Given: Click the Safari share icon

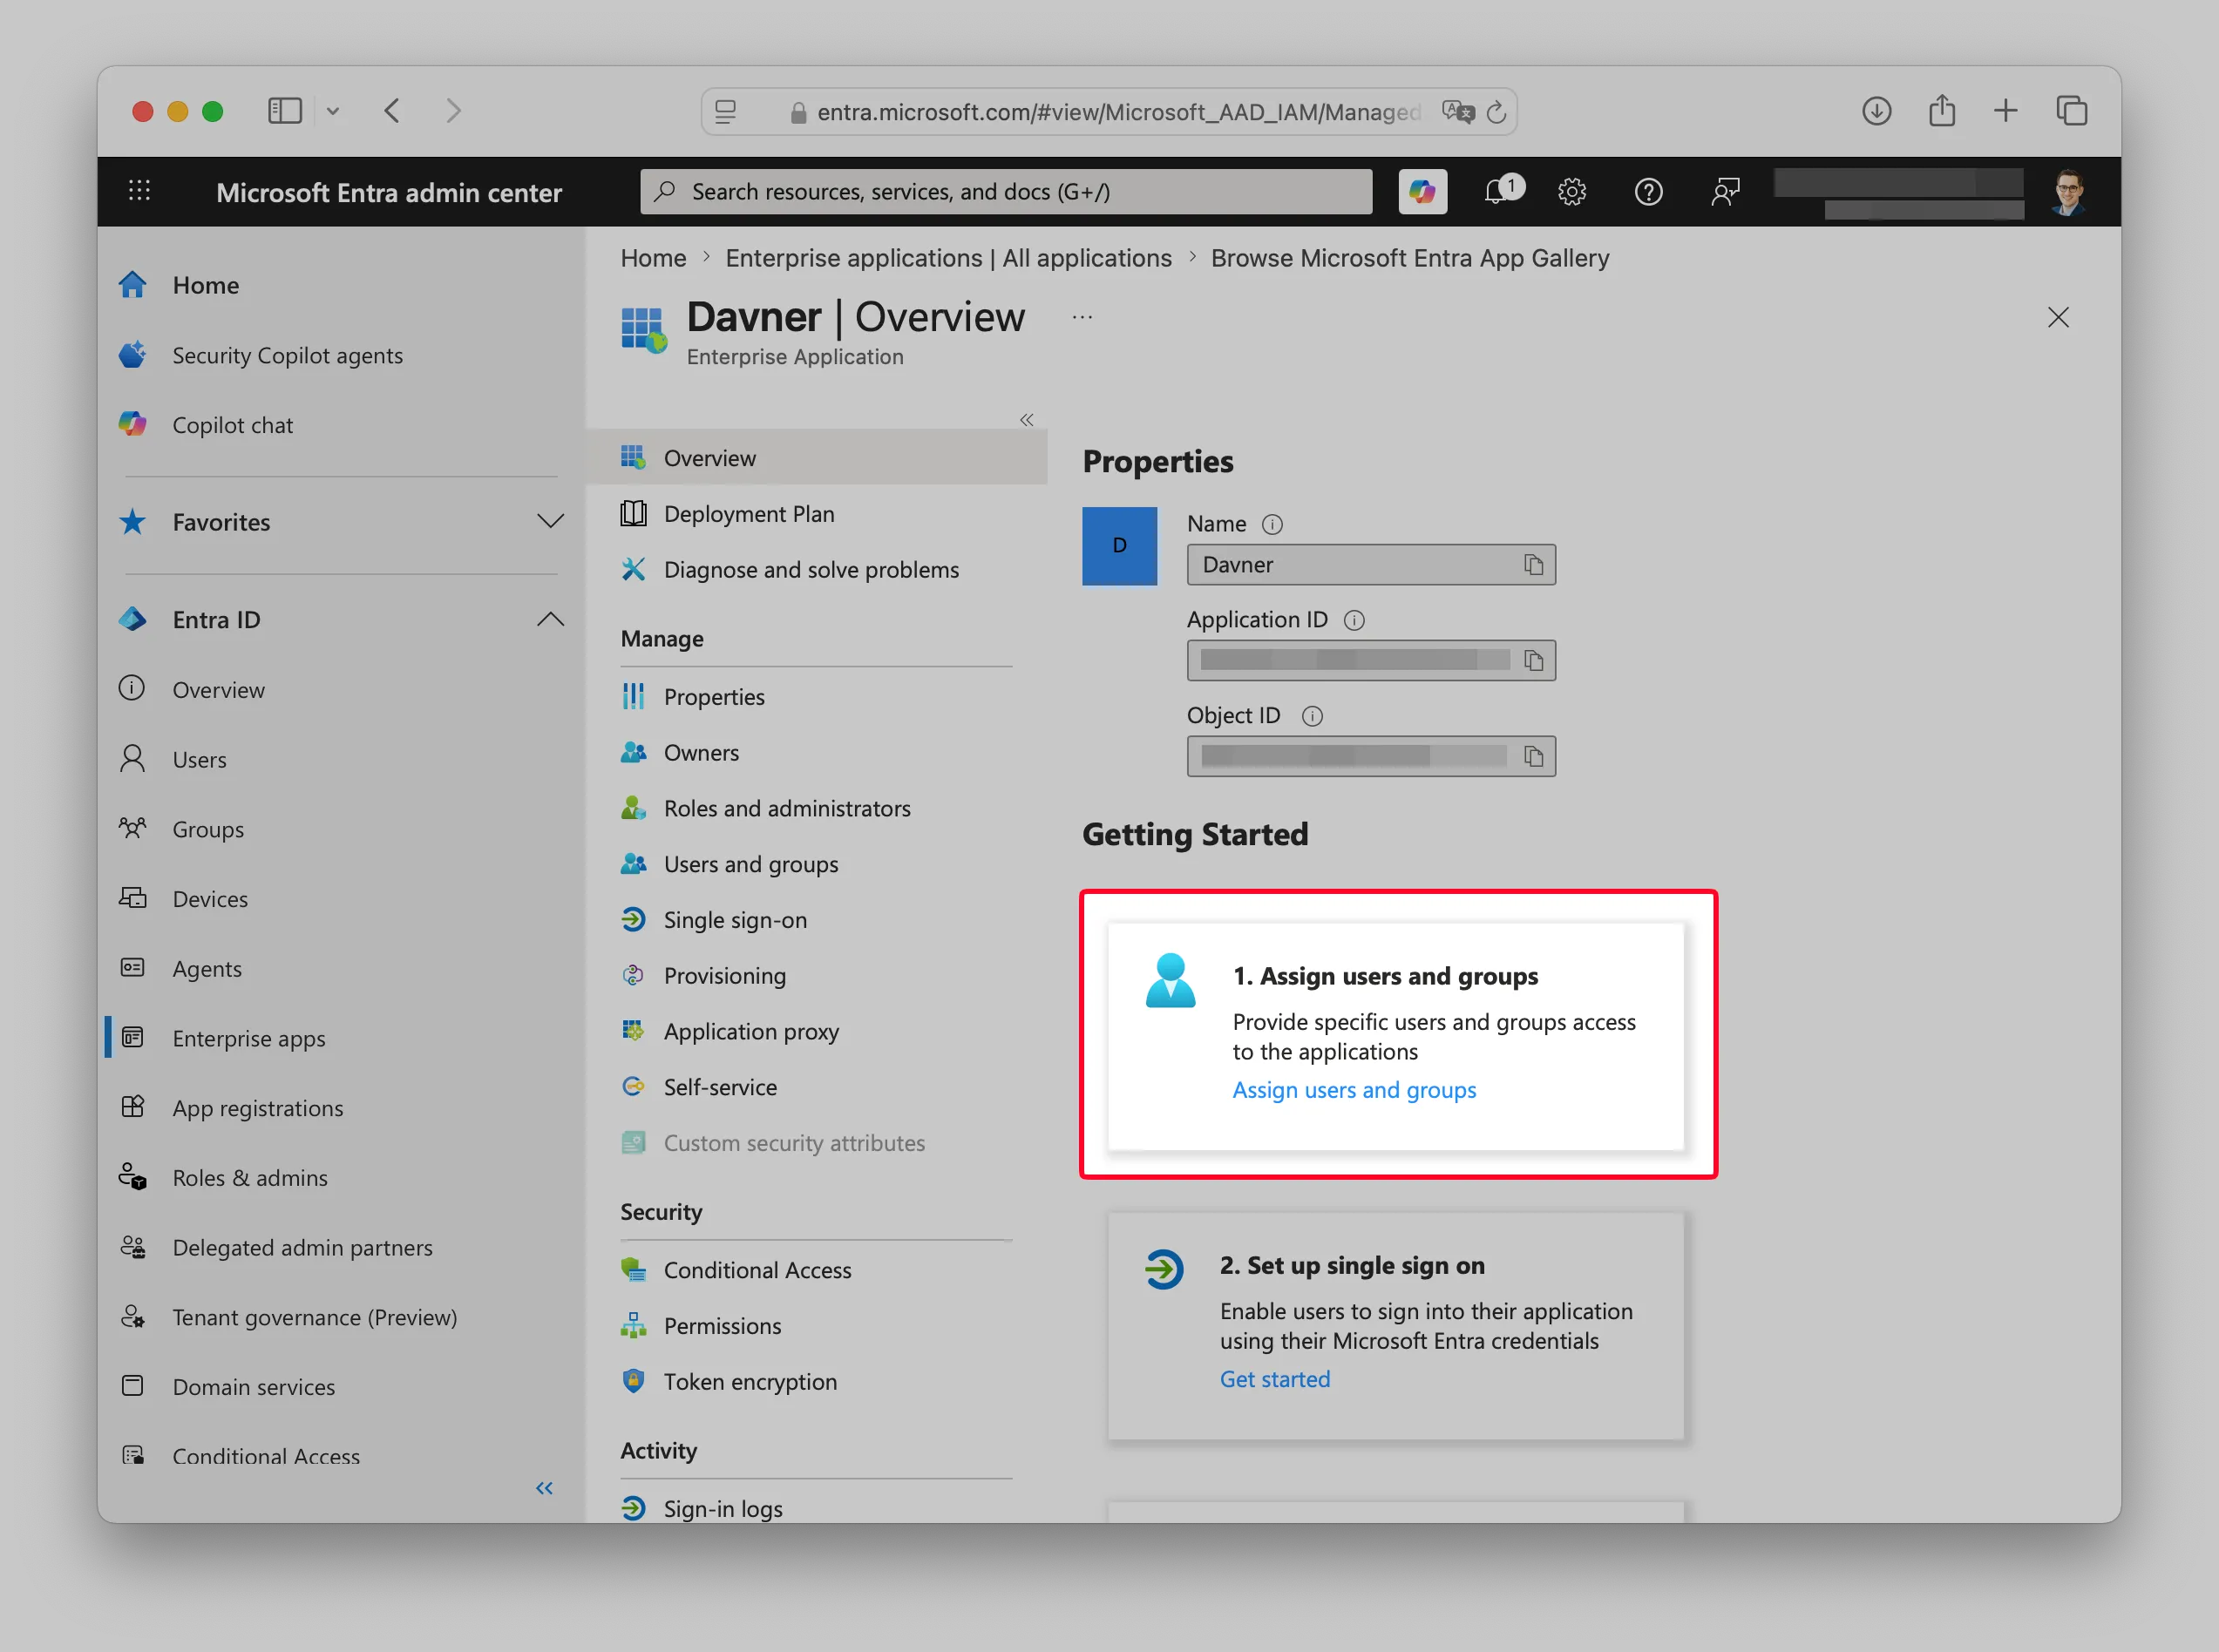Looking at the screenshot, I should (x=1941, y=110).
